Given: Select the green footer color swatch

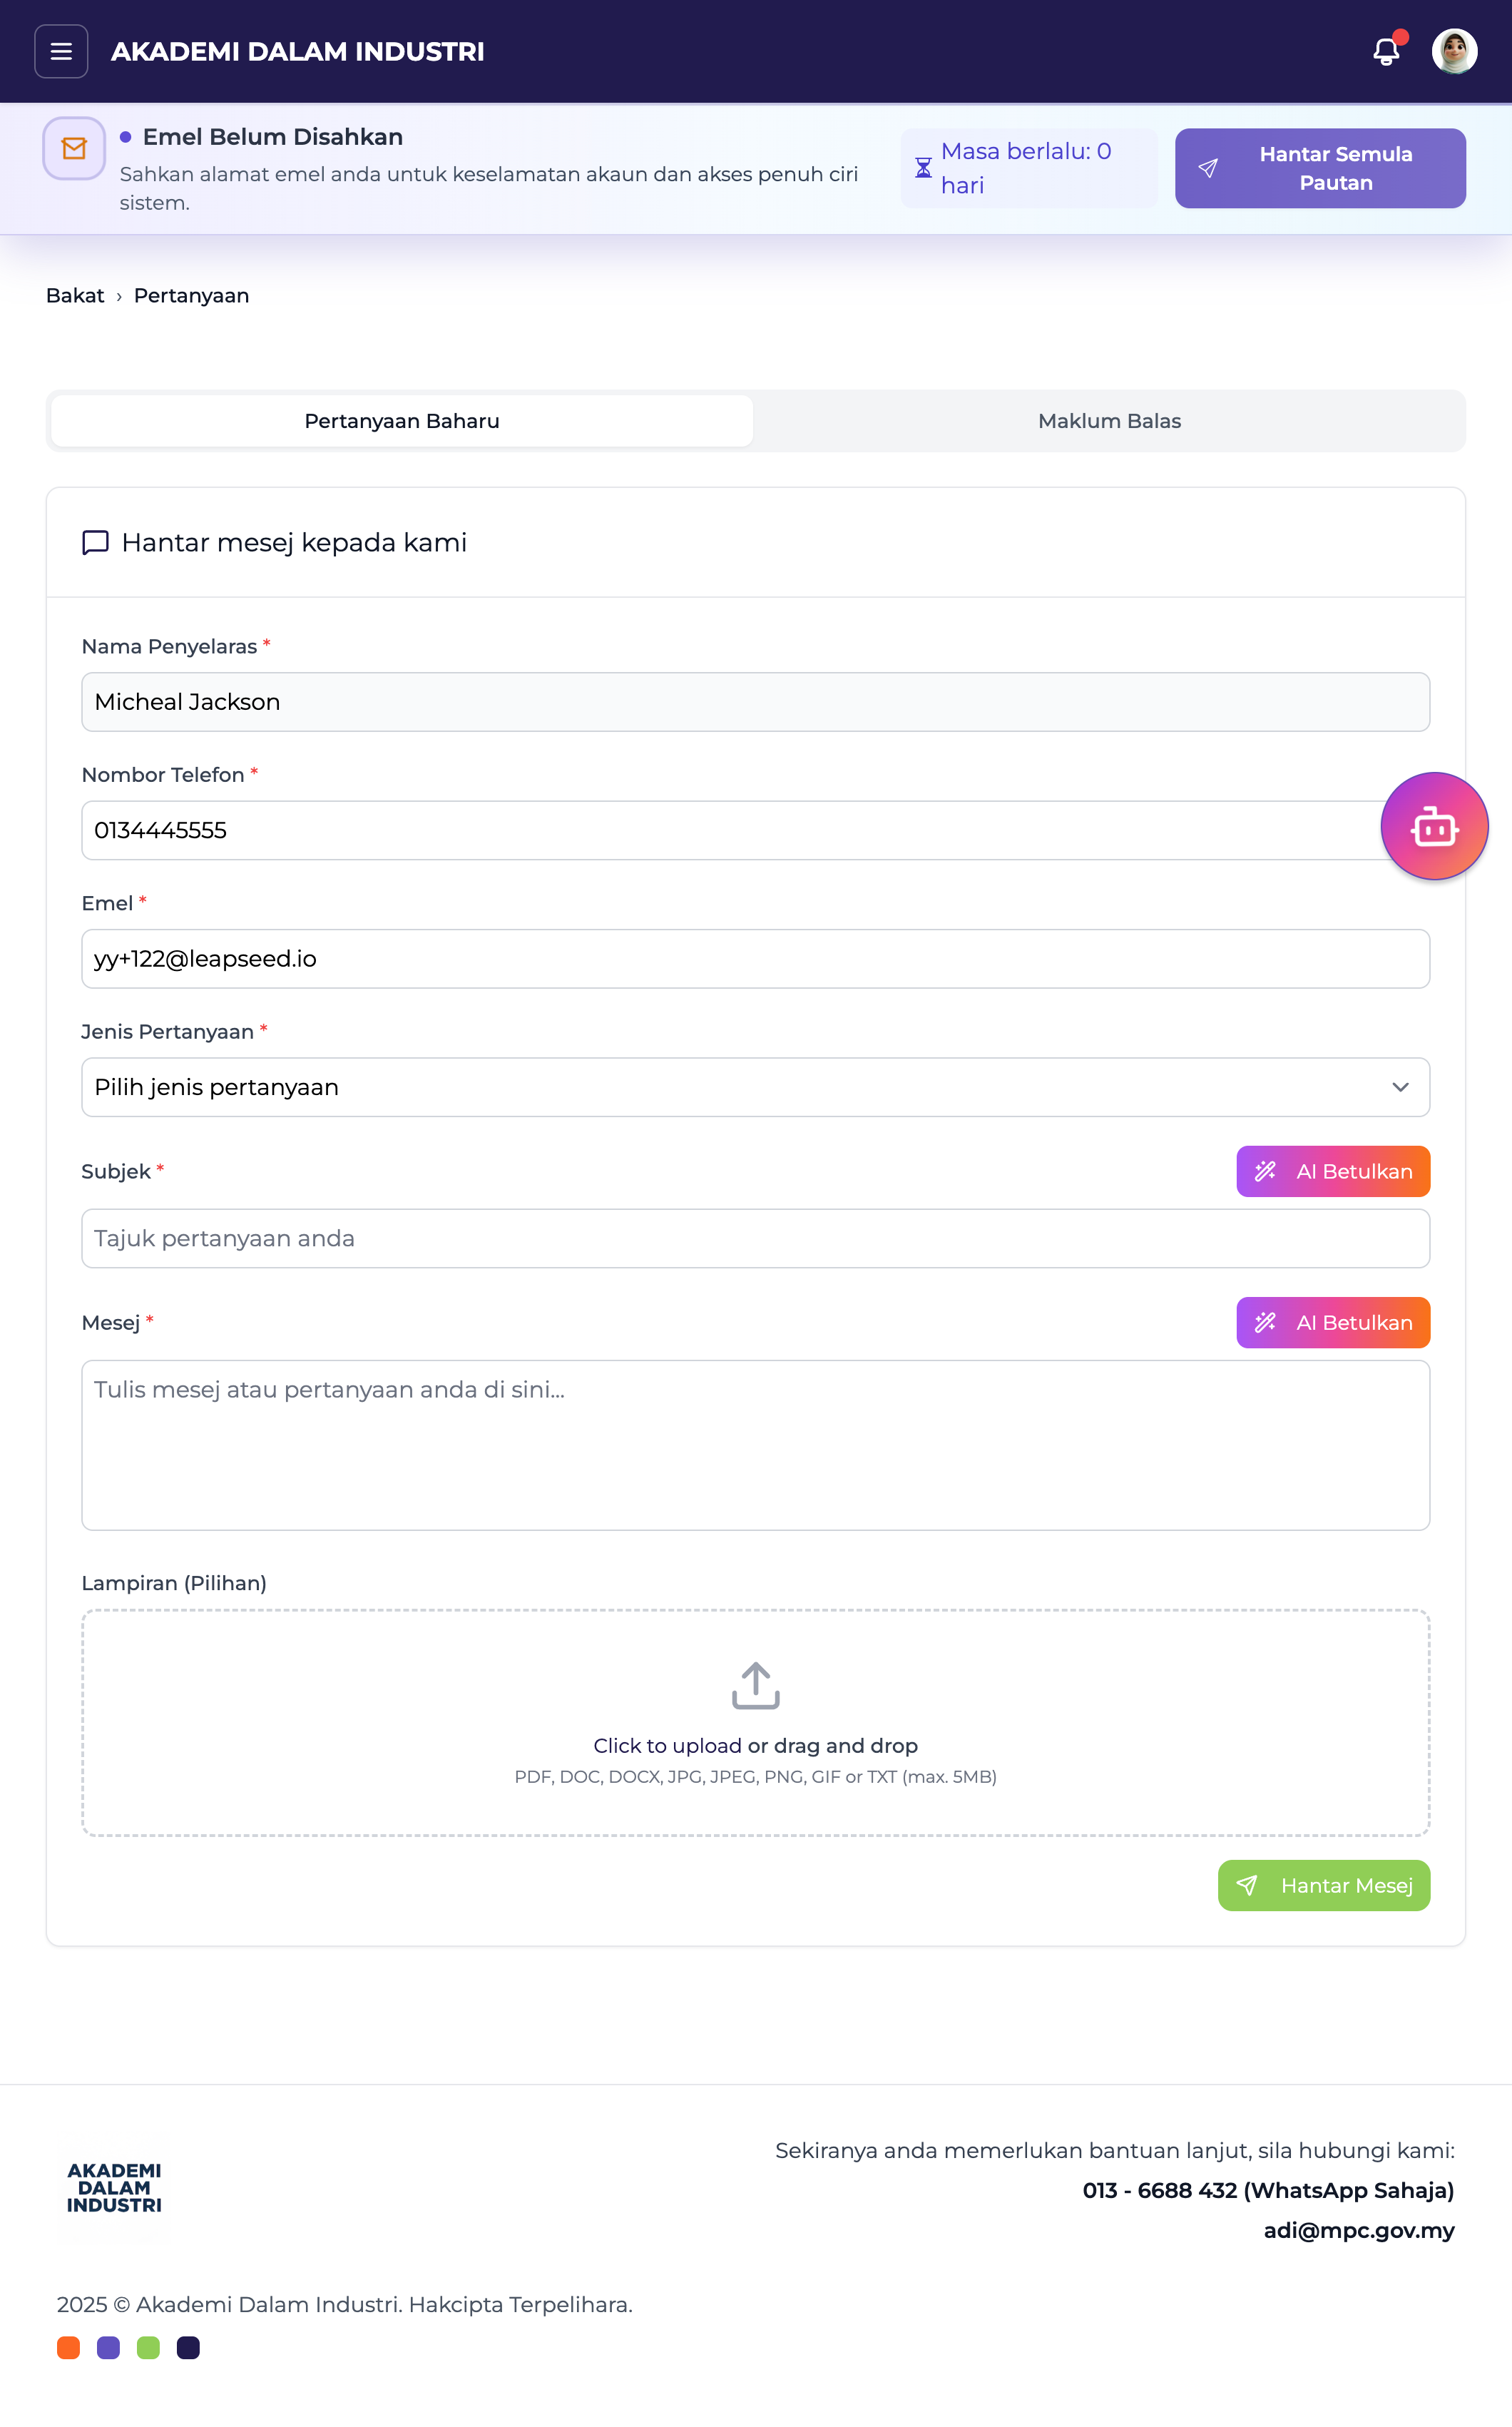Looking at the screenshot, I should (x=148, y=2347).
